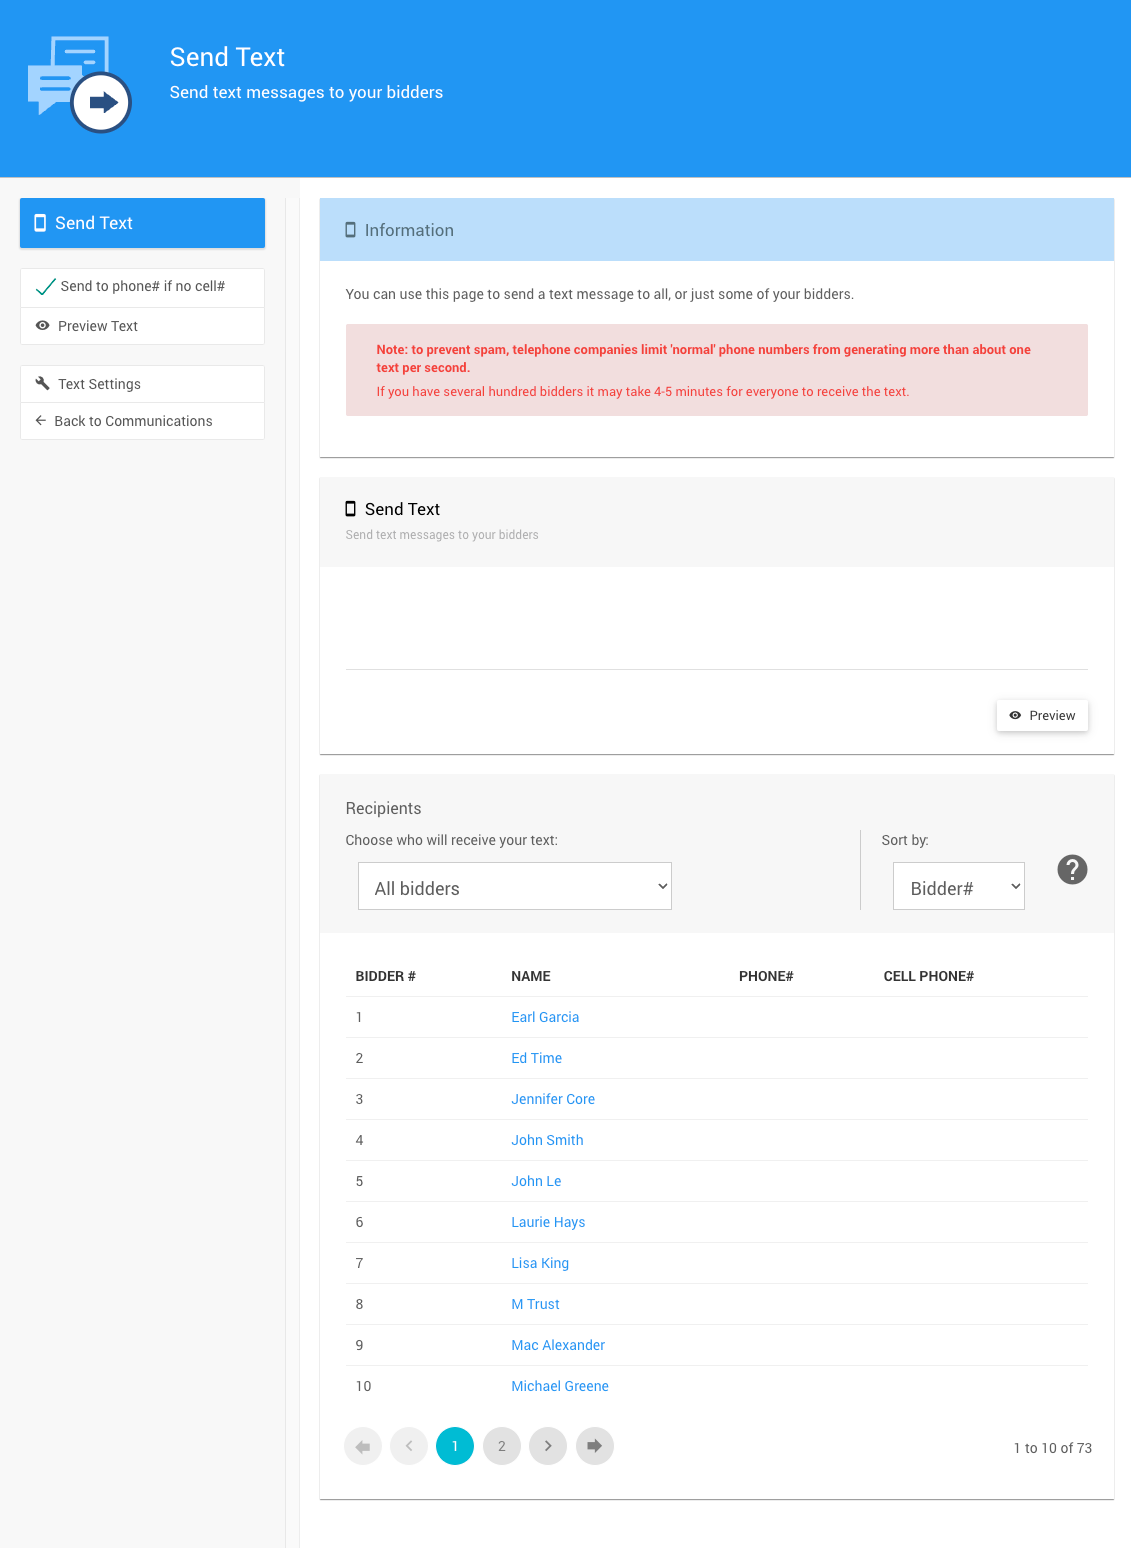Open Jennifer Core's bidder record
This screenshot has height=1548, width=1131.
[x=553, y=1099]
